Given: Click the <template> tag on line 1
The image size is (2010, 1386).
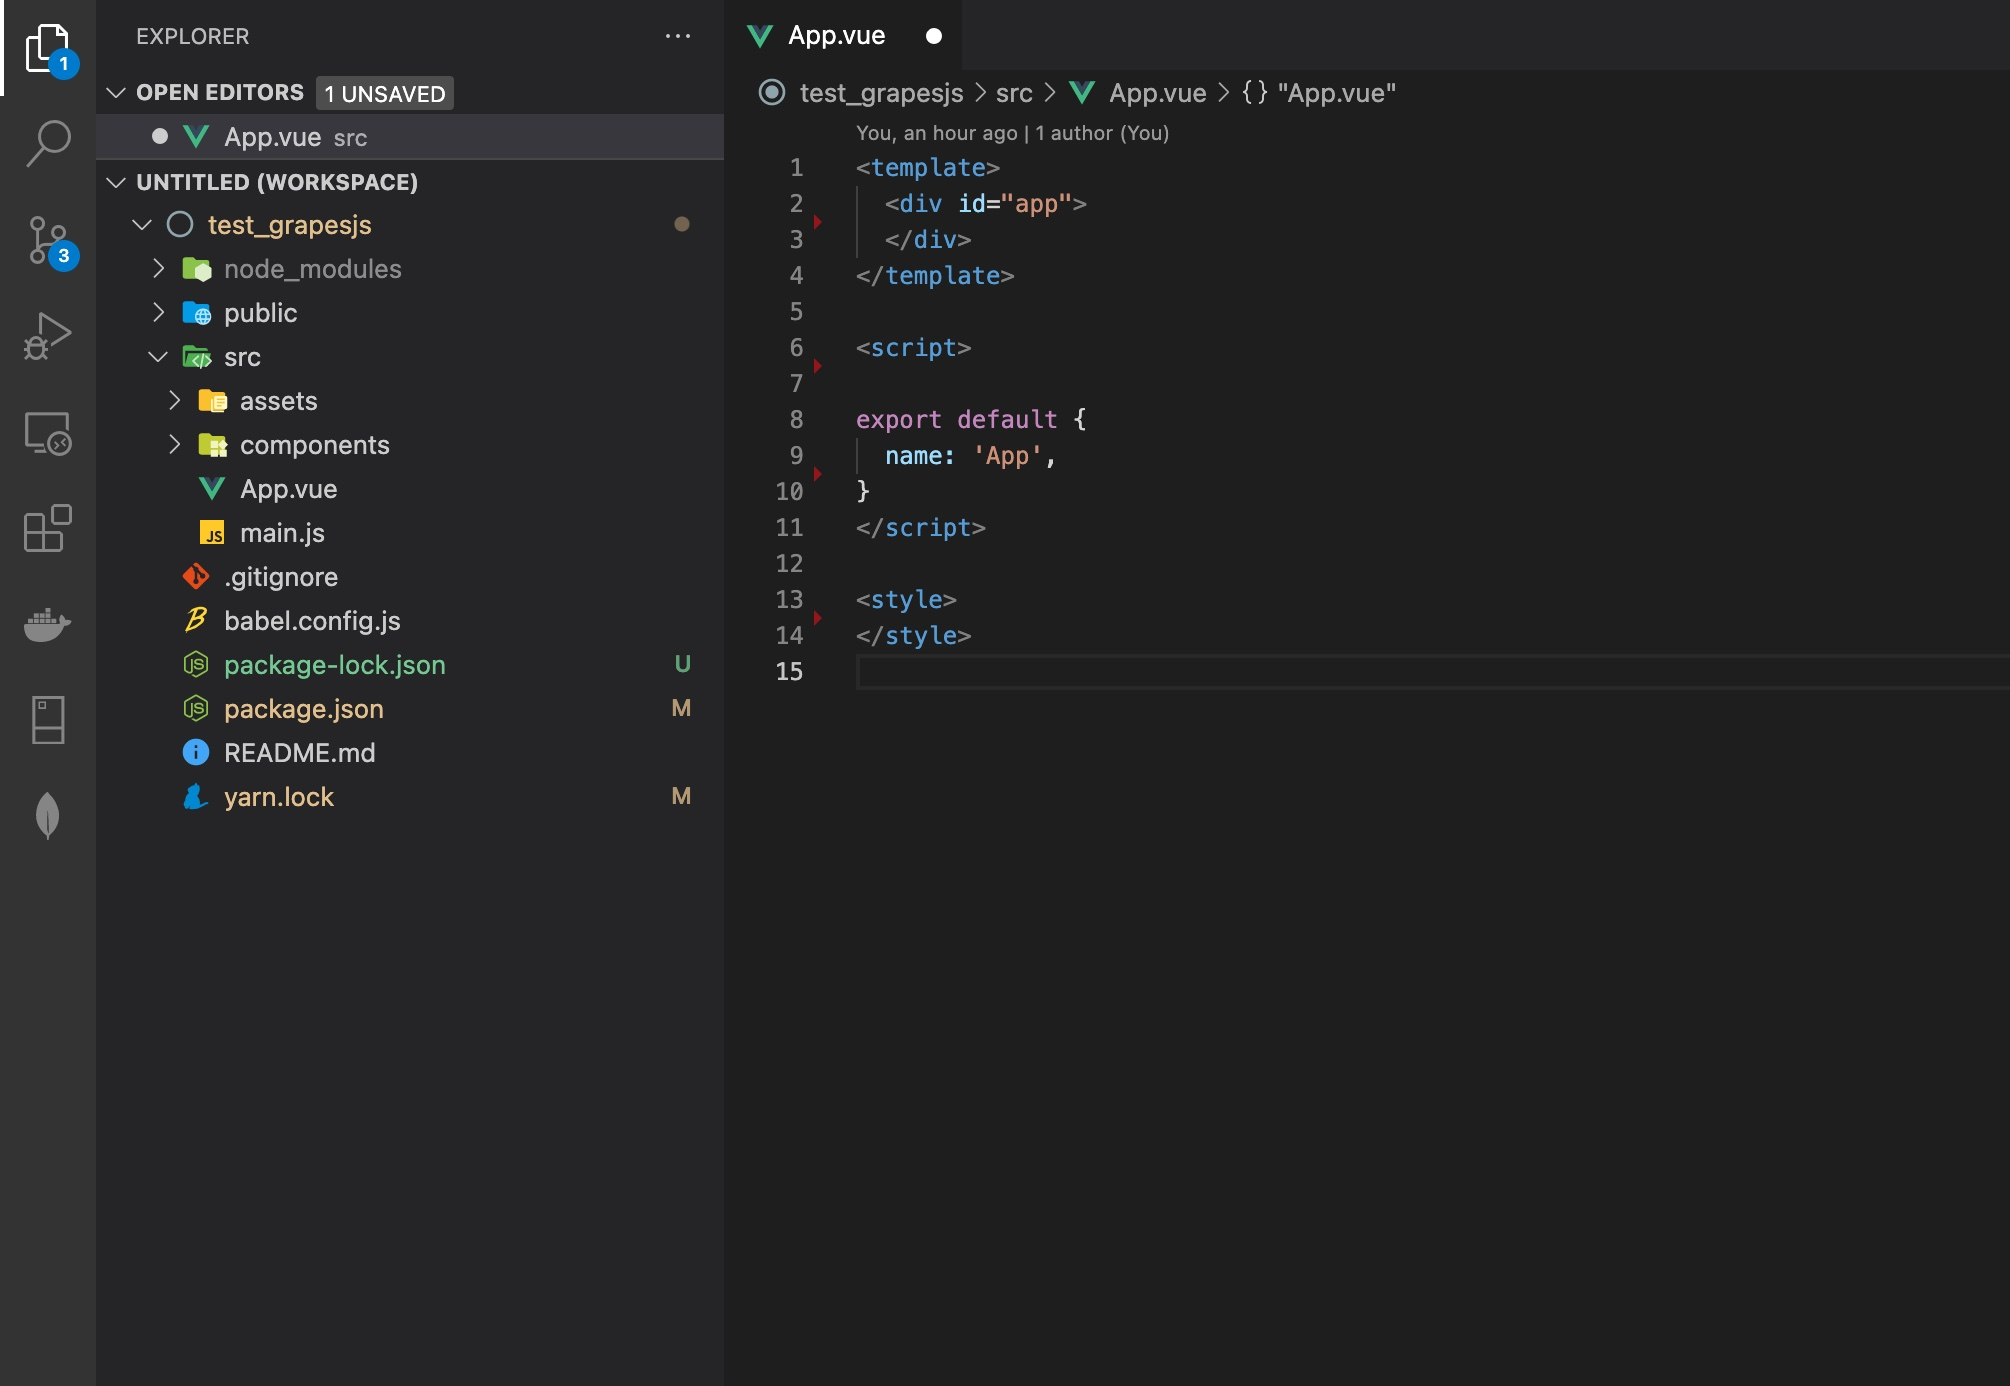Looking at the screenshot, I should click(928, 168).
